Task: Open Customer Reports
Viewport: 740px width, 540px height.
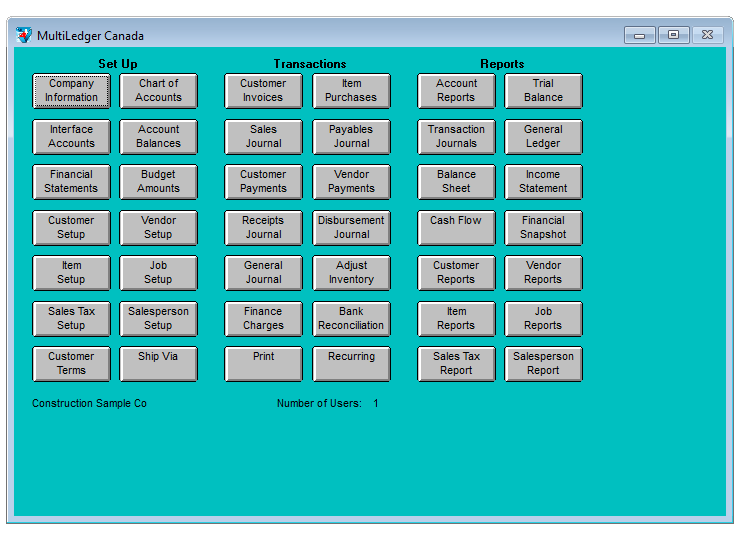Action: point(456,273)
